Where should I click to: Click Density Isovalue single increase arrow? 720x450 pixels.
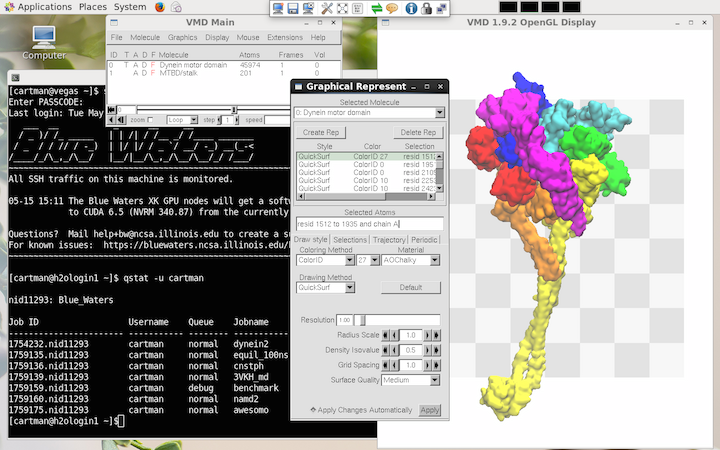[x=427, y=350]
